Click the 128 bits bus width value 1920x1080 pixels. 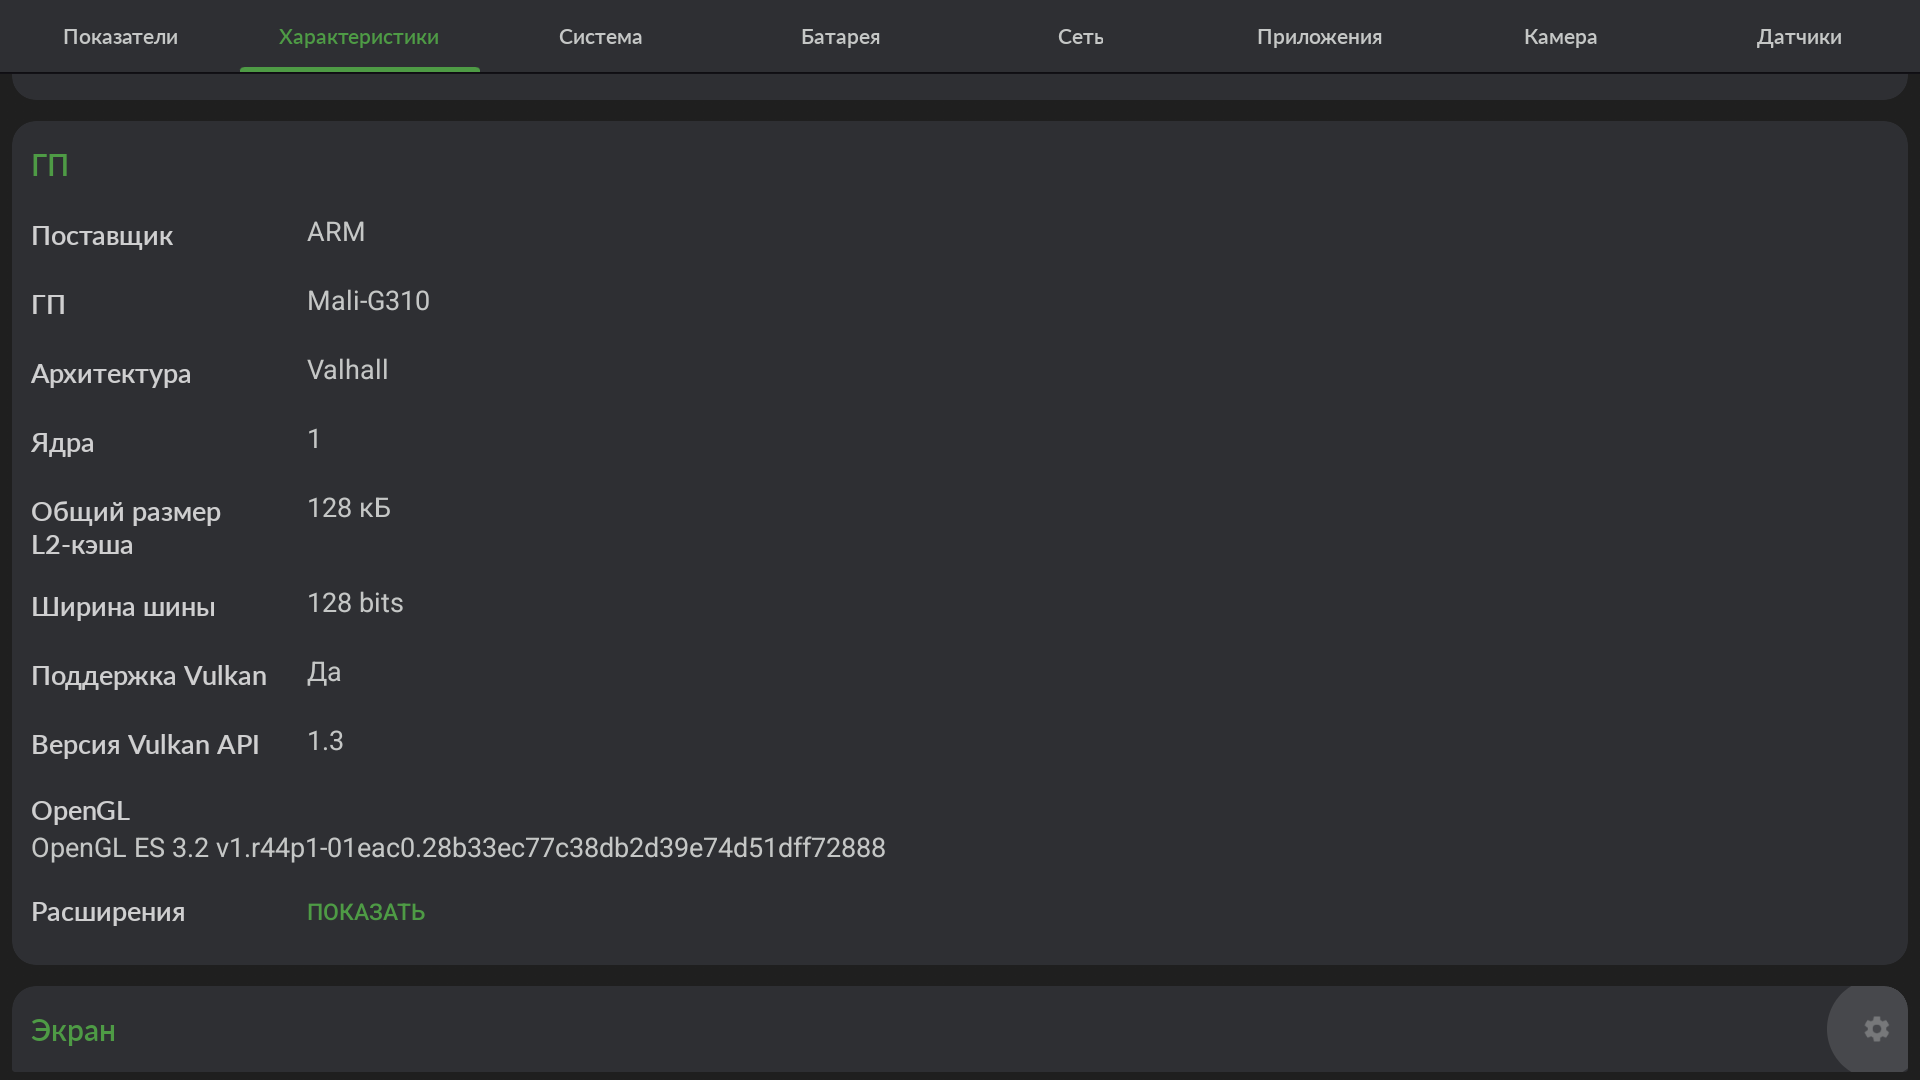[x=355, y=603]
